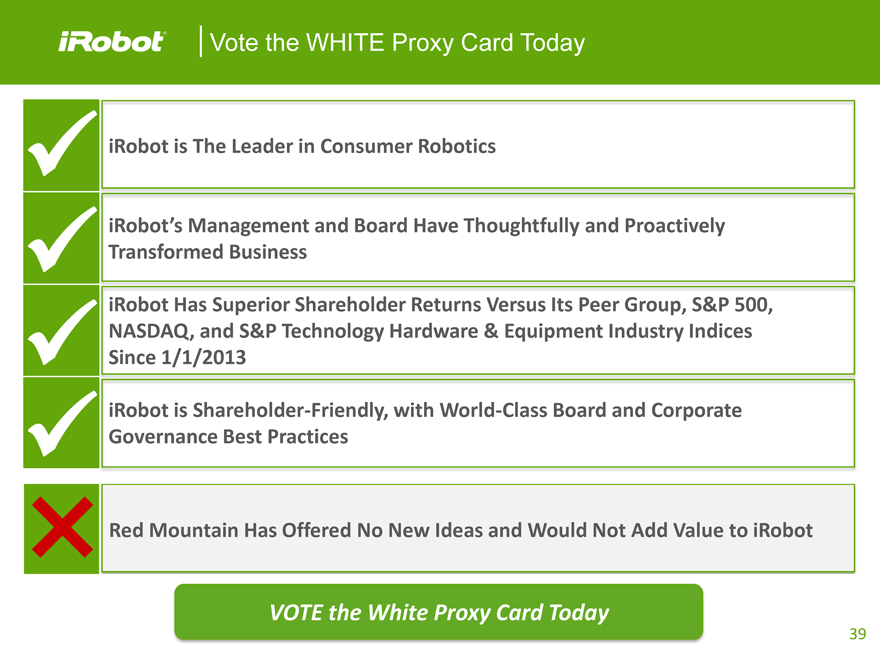The height and width of the screenshot is (660, 880).
Task: Click the NASDAQ word in third statement
Action: [150, 331]
